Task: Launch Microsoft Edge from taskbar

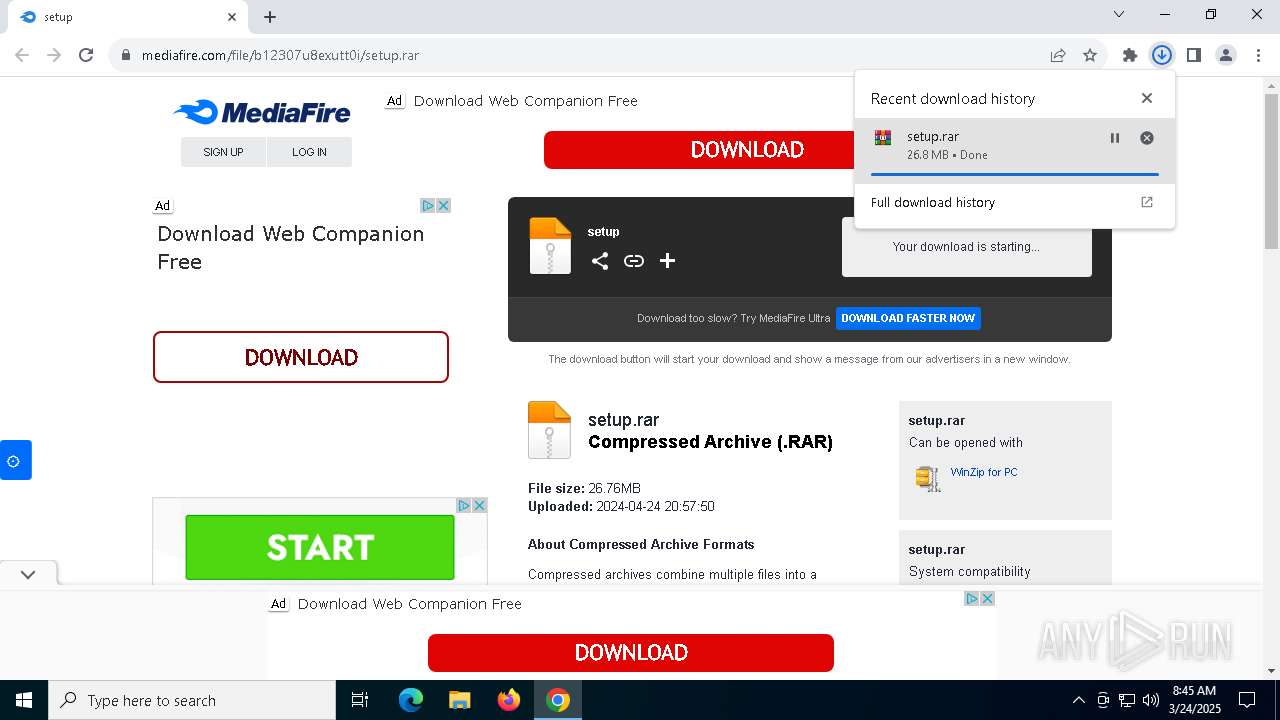Action: [x=411, y=700]
